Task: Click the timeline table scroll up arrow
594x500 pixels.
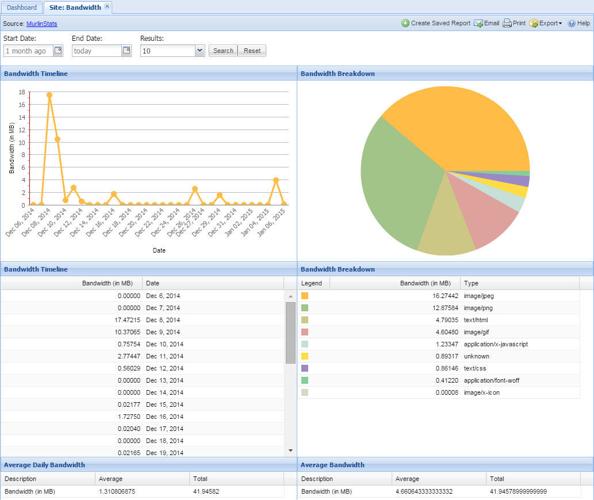Action: [x=291, y=296]
